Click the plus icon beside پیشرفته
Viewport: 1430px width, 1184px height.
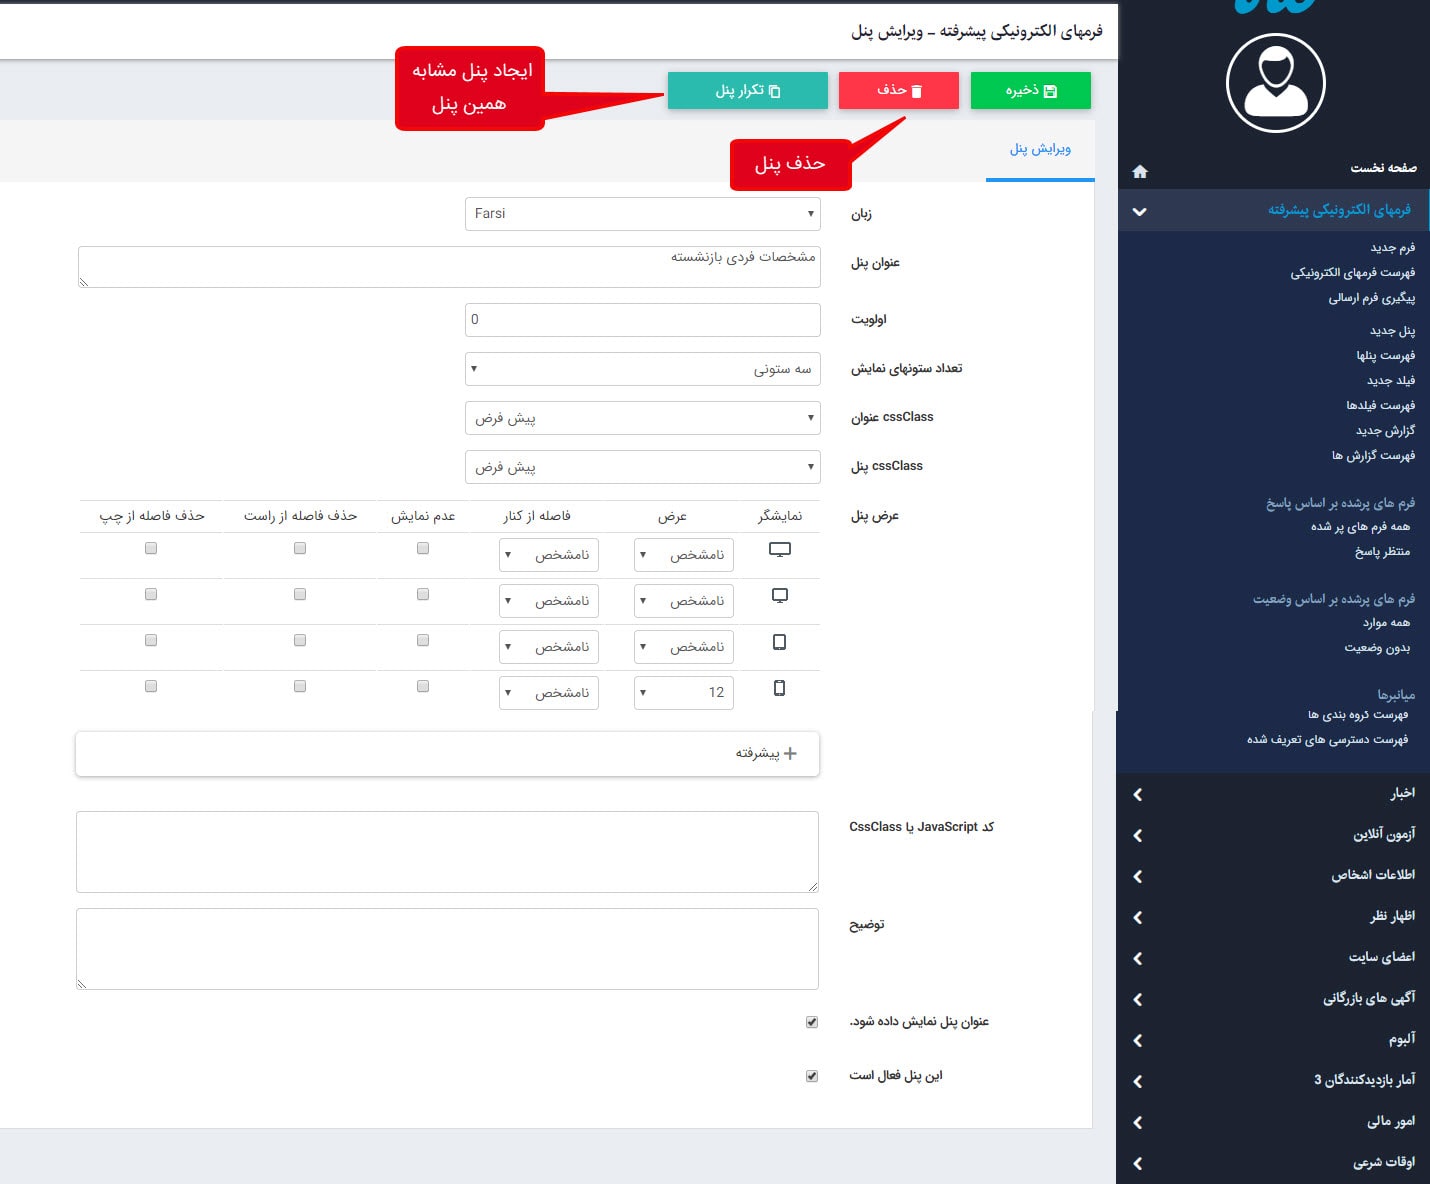pos(790,753)
